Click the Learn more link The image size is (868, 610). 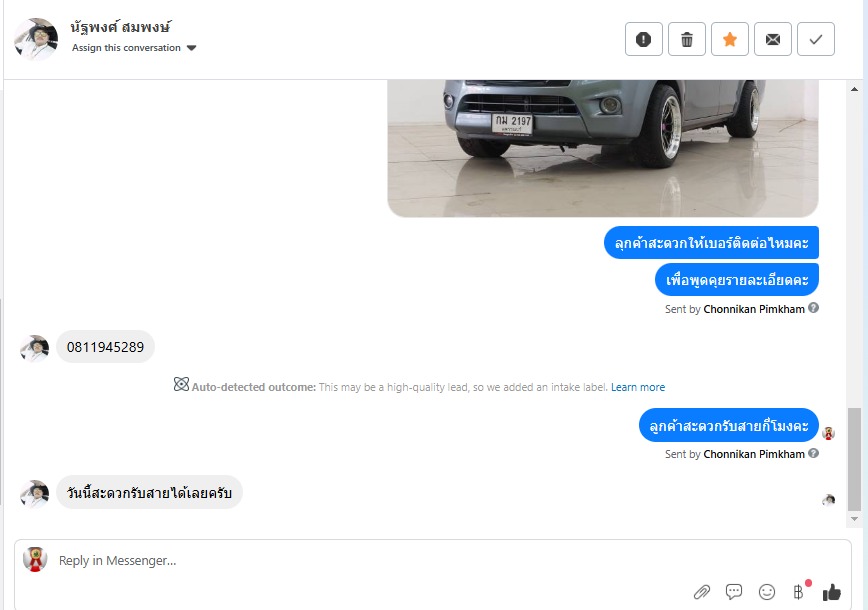point(638,387)
